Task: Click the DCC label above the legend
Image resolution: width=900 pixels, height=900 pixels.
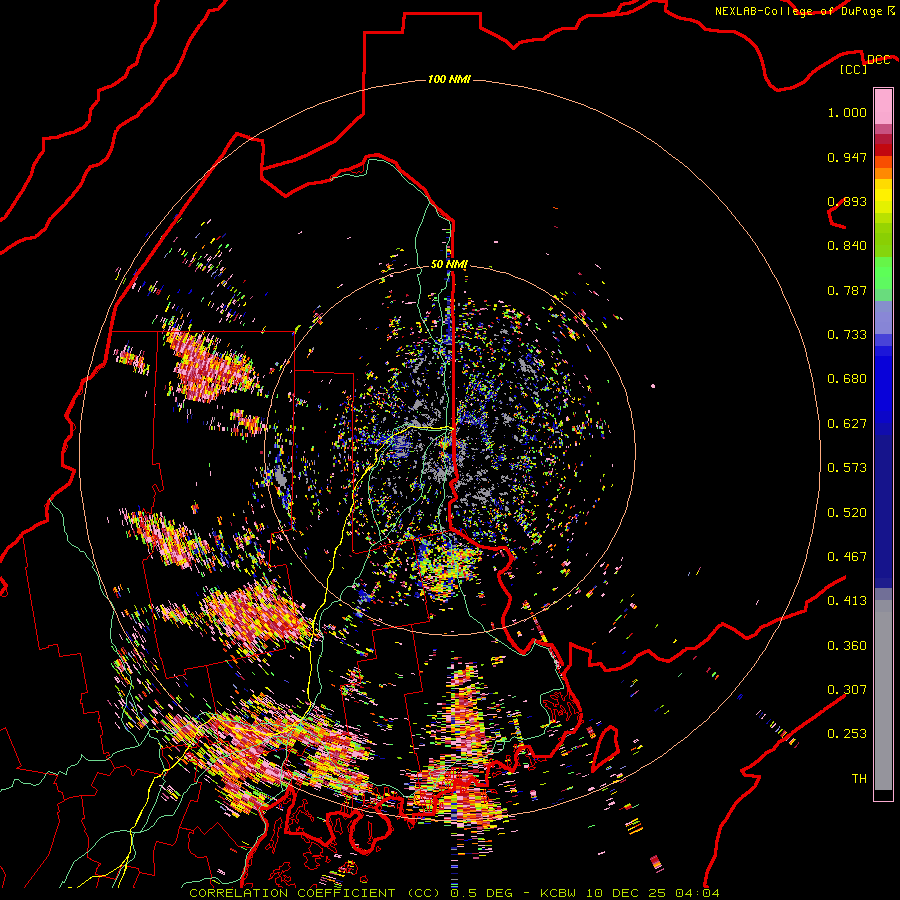Action: tap(879, 60)
